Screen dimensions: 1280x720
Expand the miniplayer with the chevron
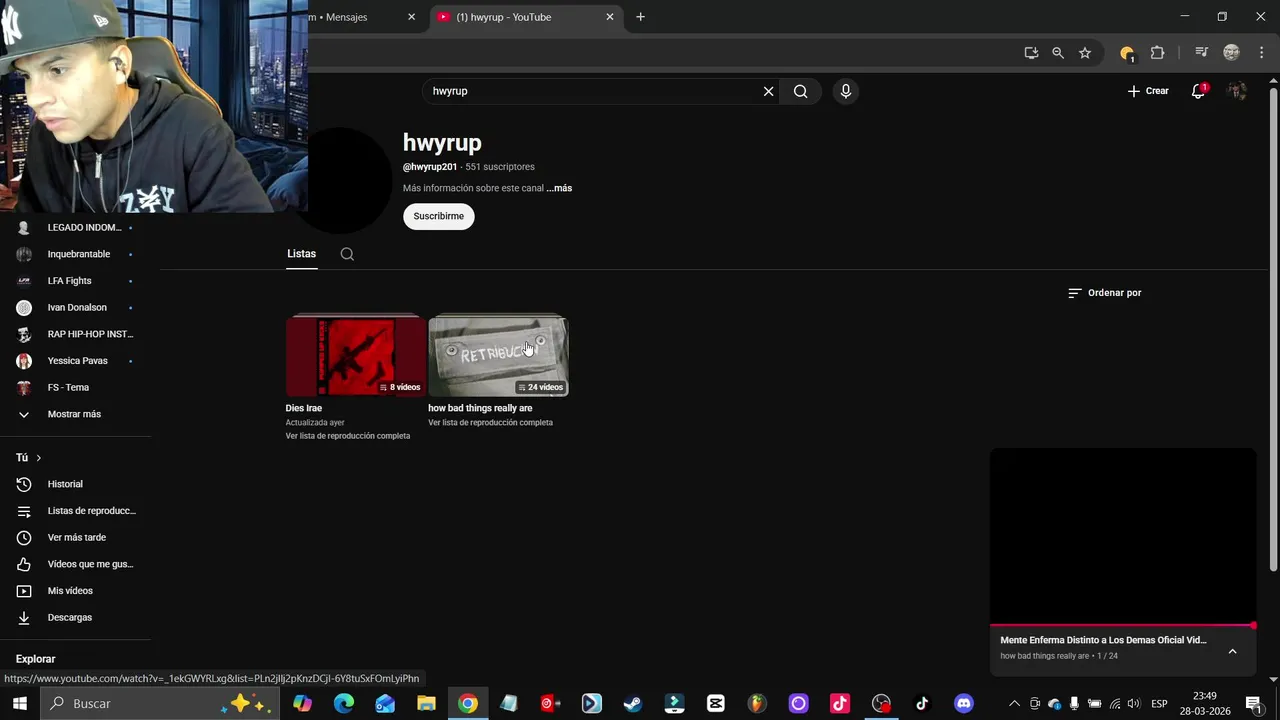[1232, 651]
